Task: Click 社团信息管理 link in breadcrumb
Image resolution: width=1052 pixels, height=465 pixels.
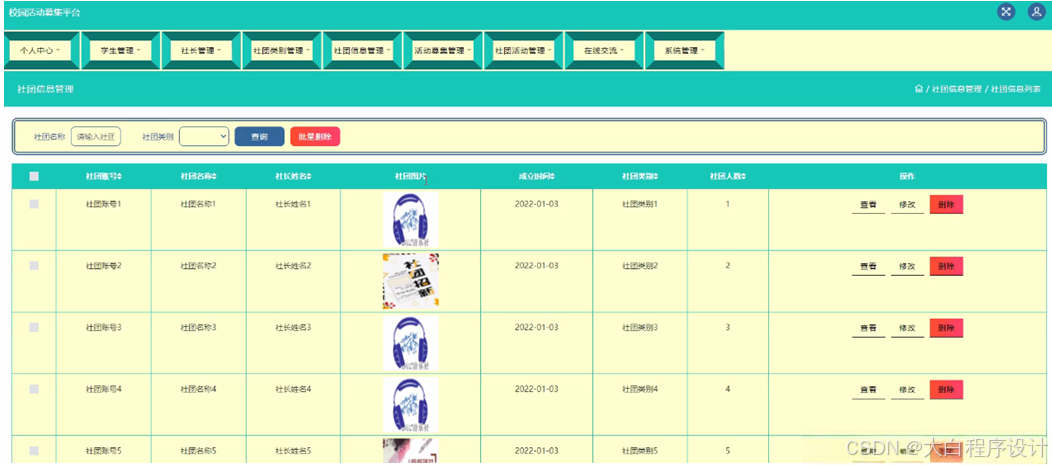Action: (956, 89)
